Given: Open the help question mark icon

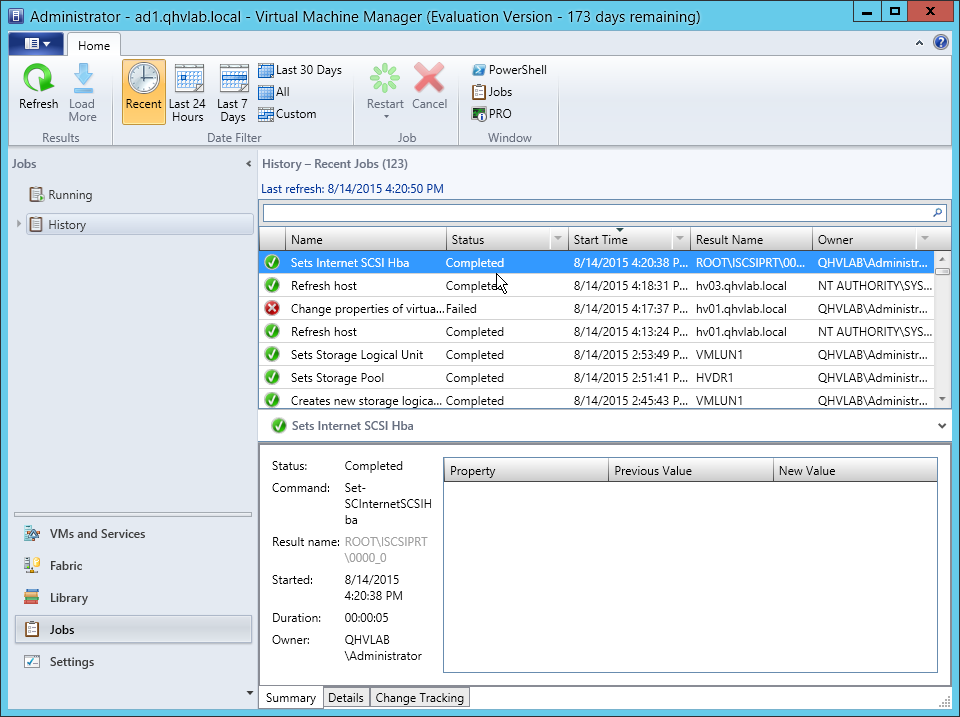Looking at the screenshot, I should click(x=940, y=42).
